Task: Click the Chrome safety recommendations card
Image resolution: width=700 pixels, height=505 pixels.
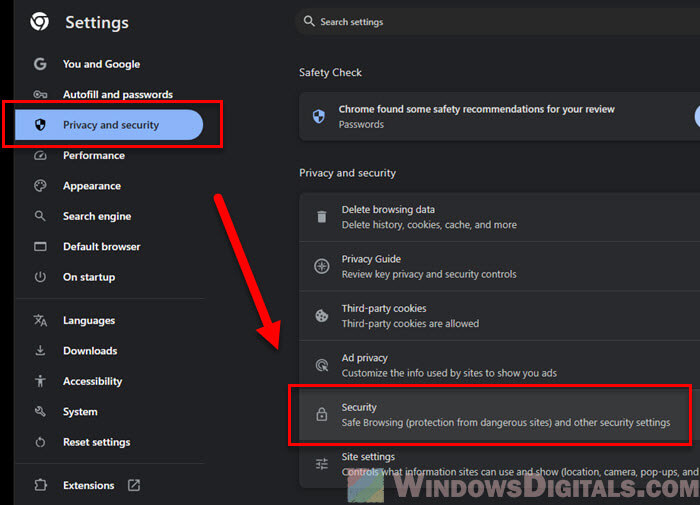Action: coord(500,117)
